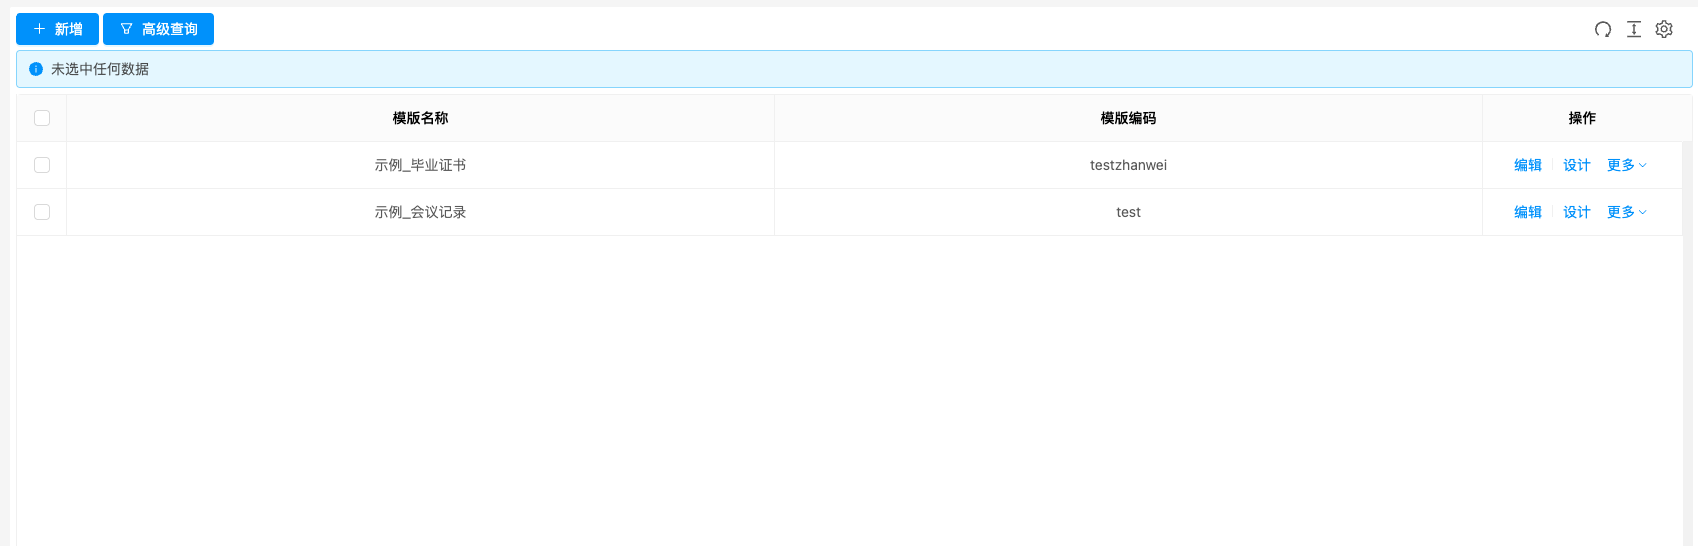The height and width of the screenshot is (546, 1698).
Task: Open the column settings gear icon
Action: point(1664,29)
